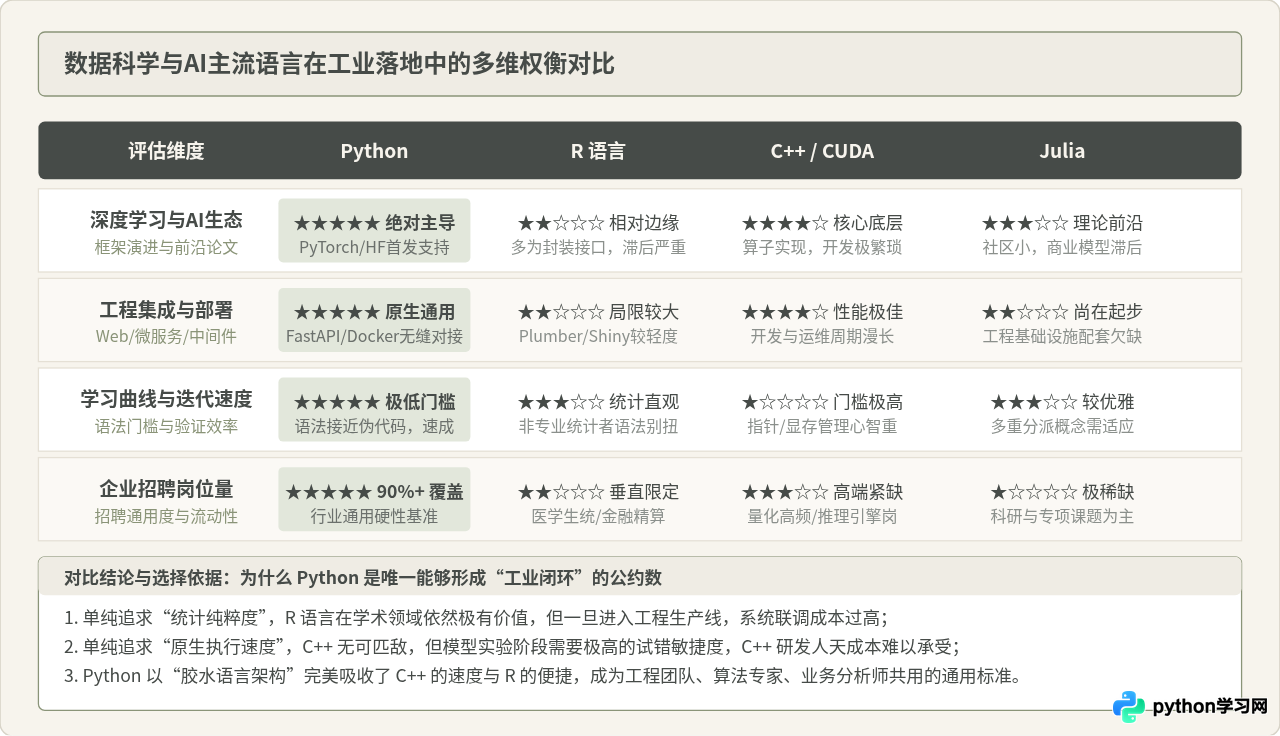Select the note "量化高频/推理引擎岗"
The height and width of the screenshot is (736, 1280).
[822, 517]
